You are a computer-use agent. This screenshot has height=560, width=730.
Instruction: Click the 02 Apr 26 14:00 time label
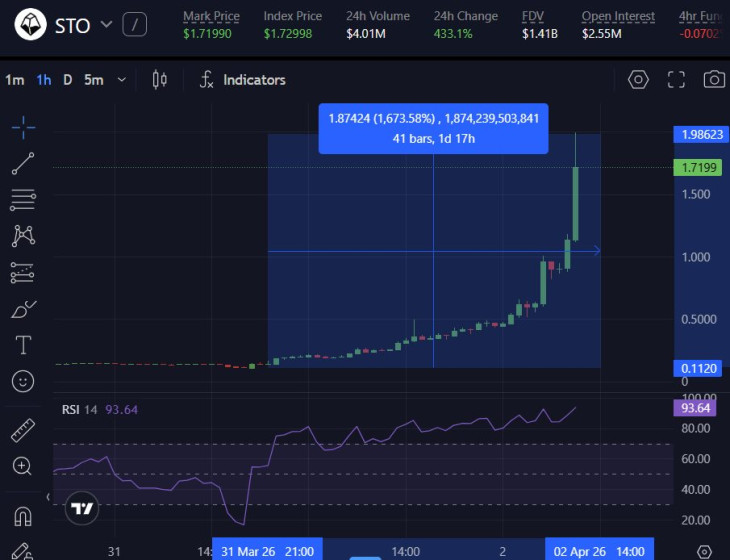pyautogui.click(x=599, y=551)
